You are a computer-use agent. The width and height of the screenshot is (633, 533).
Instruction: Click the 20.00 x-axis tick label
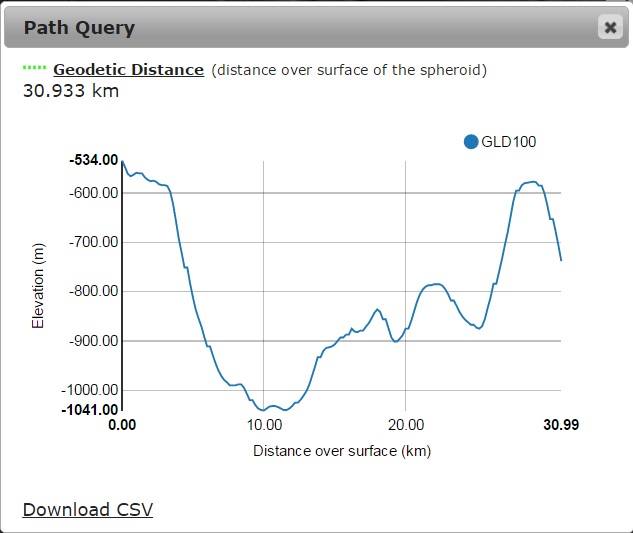pos(404,425)
